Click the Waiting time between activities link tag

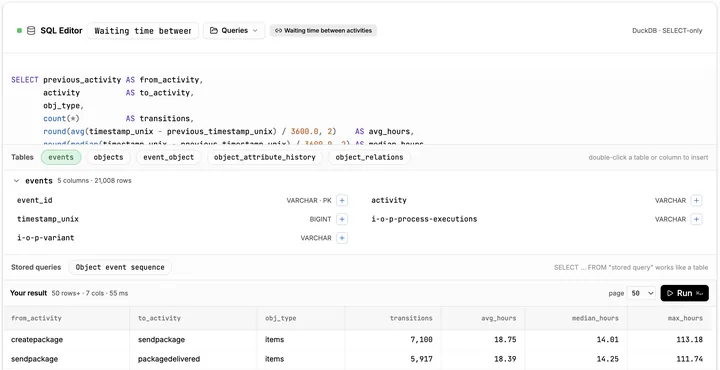[x=323, y=31]
